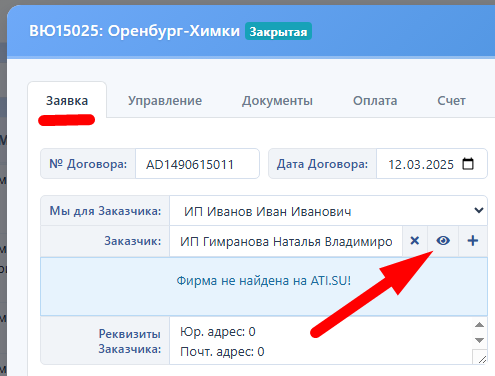
Task: Click the № Договора: label
Action: click(88, 164)
